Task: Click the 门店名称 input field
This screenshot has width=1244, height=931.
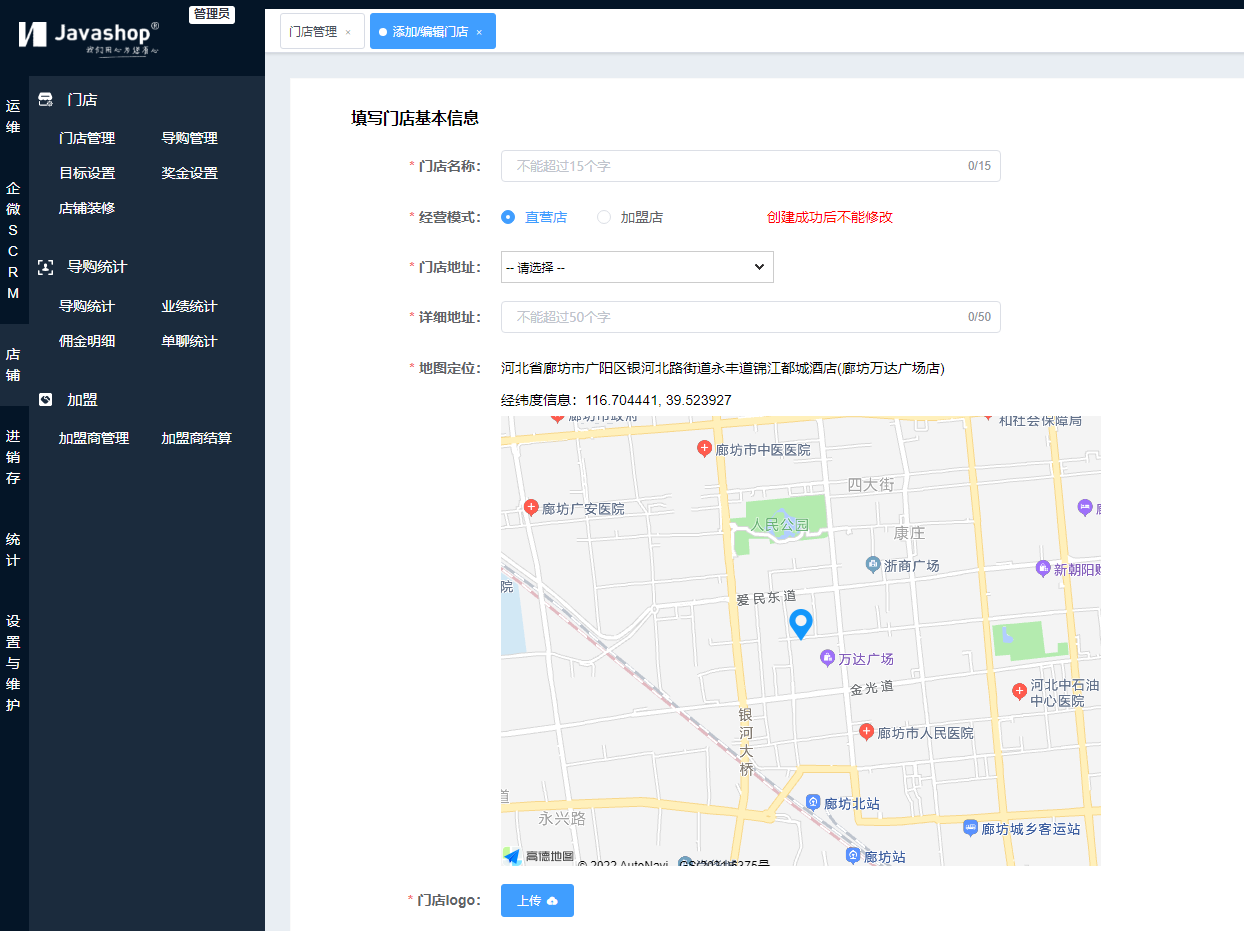Action: pos(750,166)
